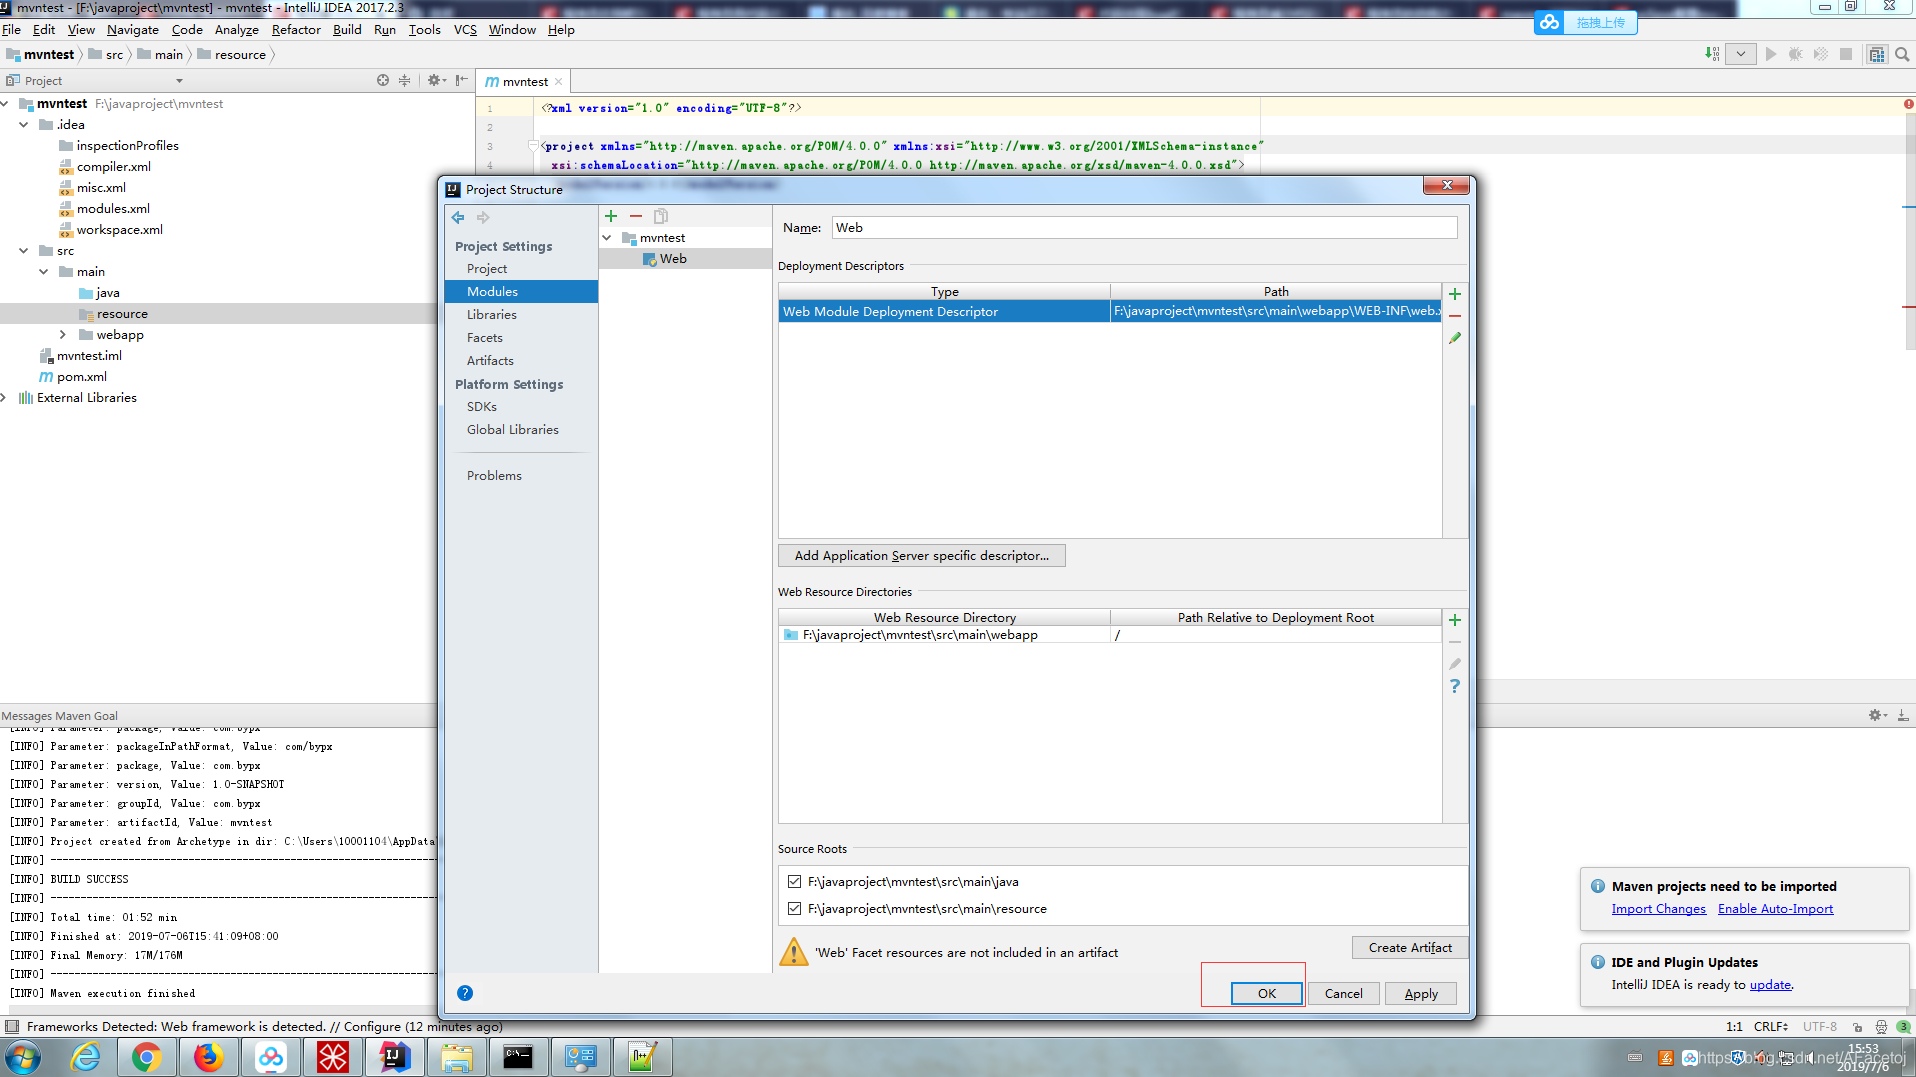Open dialog help via blue question mark

465,993
